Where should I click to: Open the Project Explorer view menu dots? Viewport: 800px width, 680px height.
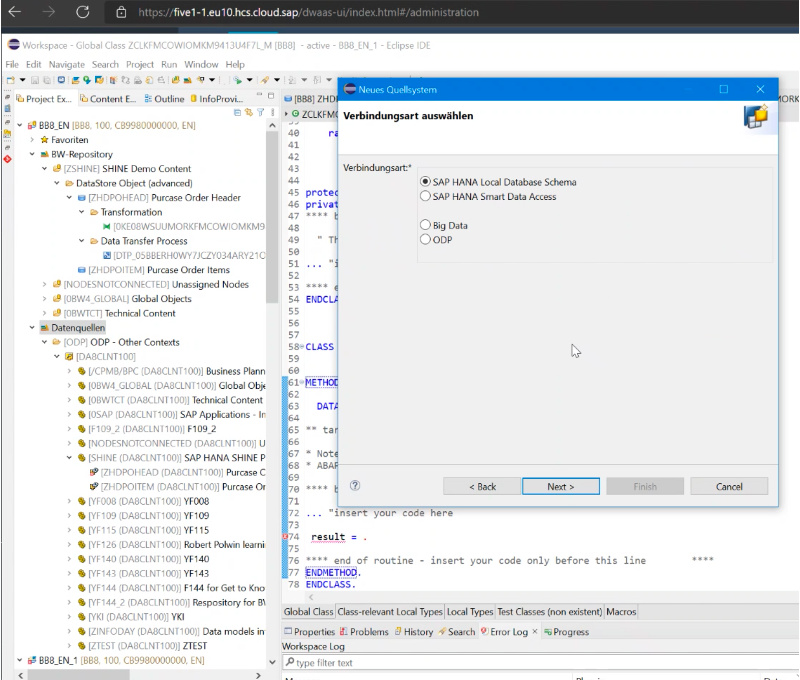point(272,112)
